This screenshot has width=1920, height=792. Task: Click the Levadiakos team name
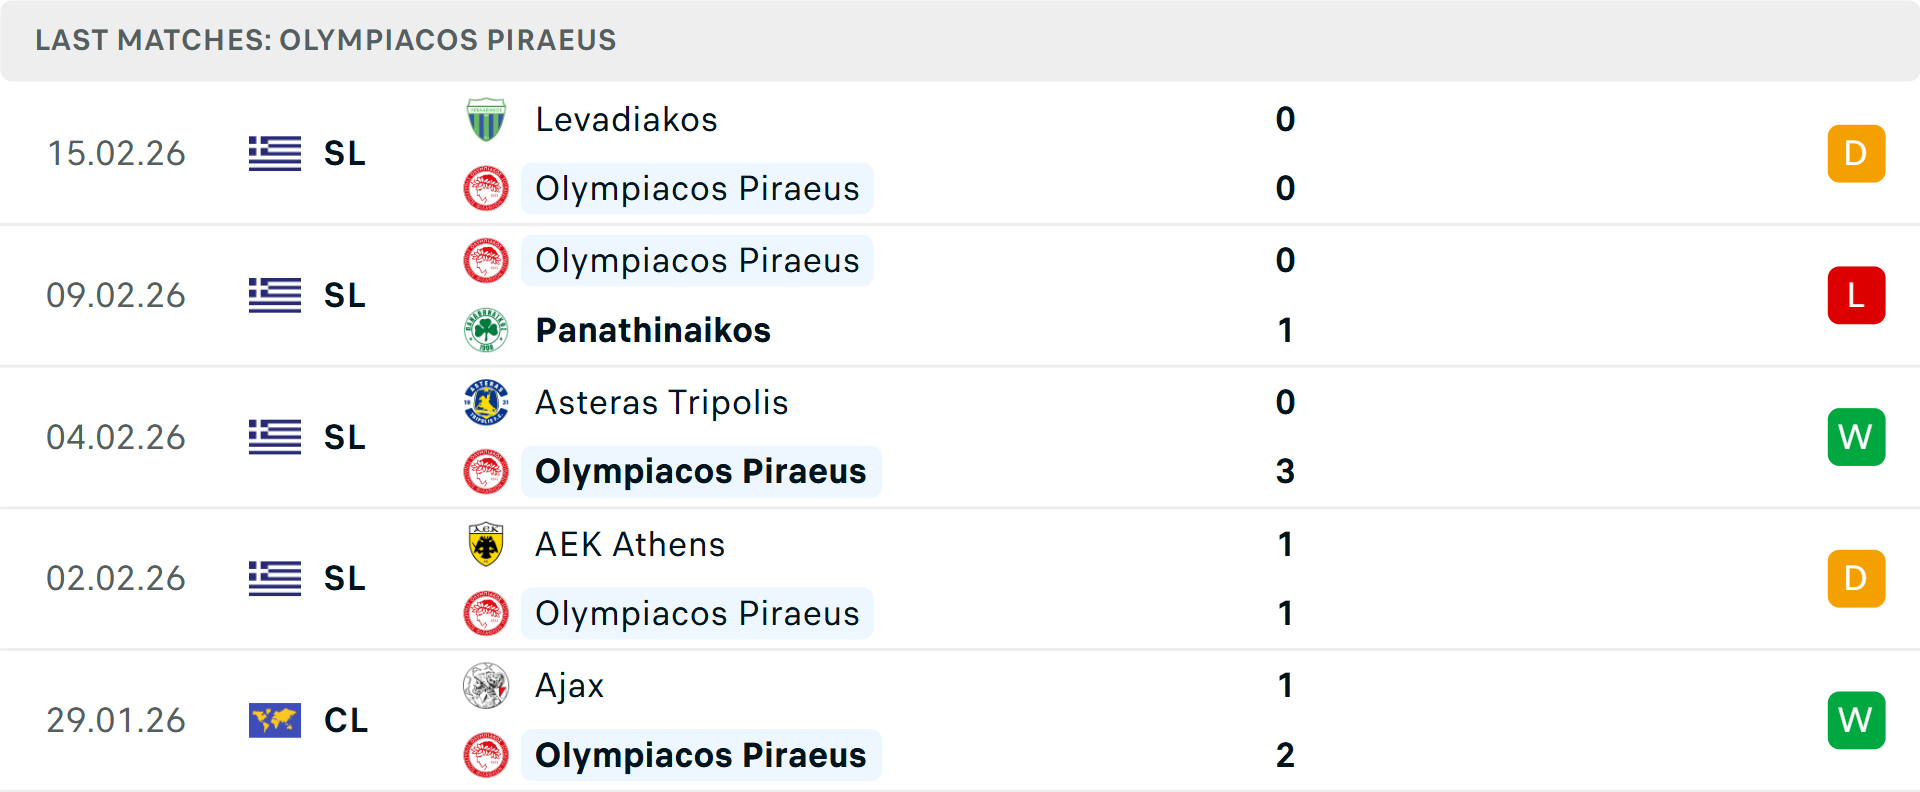tap(626, 118)
